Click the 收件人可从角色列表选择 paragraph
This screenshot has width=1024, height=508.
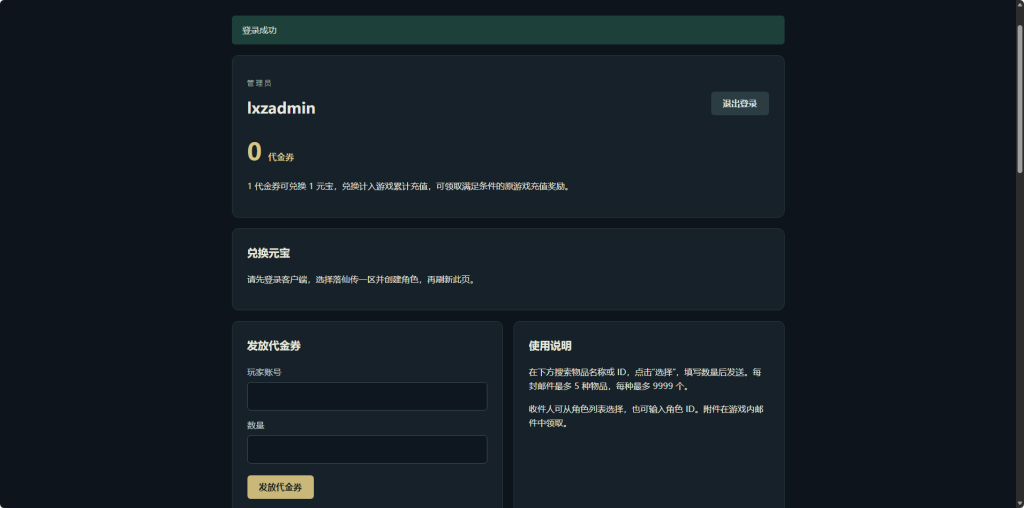[x=647, y=416]
